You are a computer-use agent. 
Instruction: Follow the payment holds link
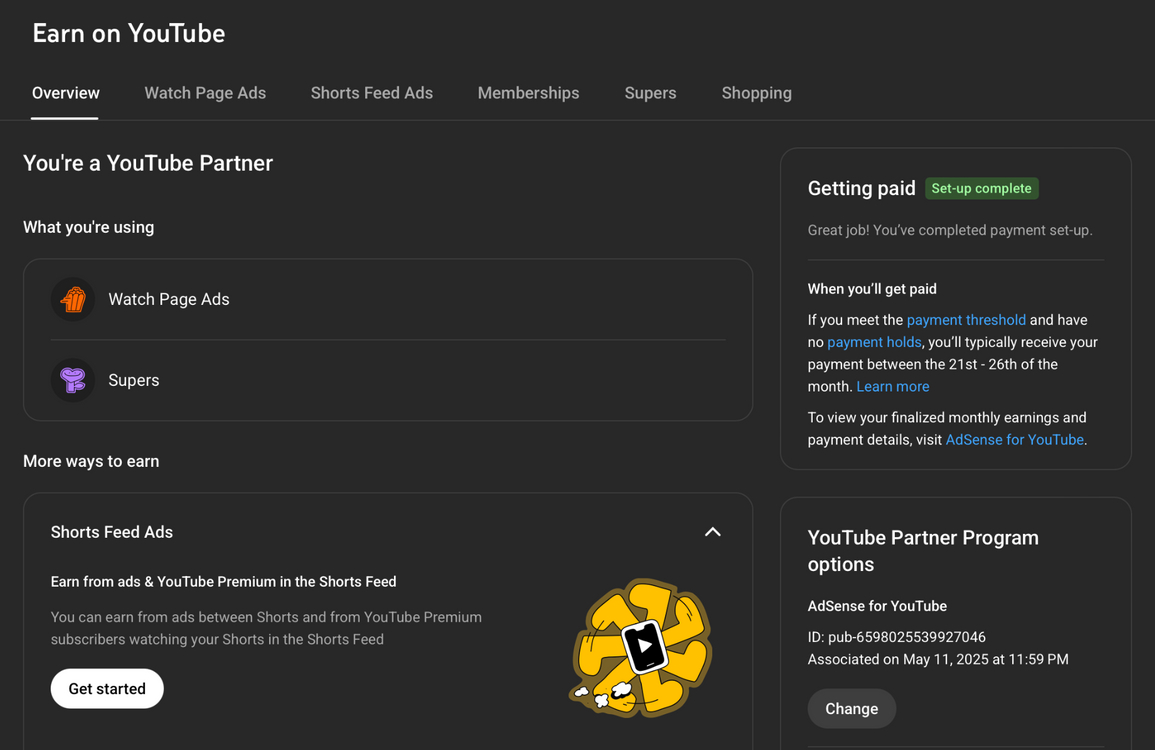click(874, 342)
